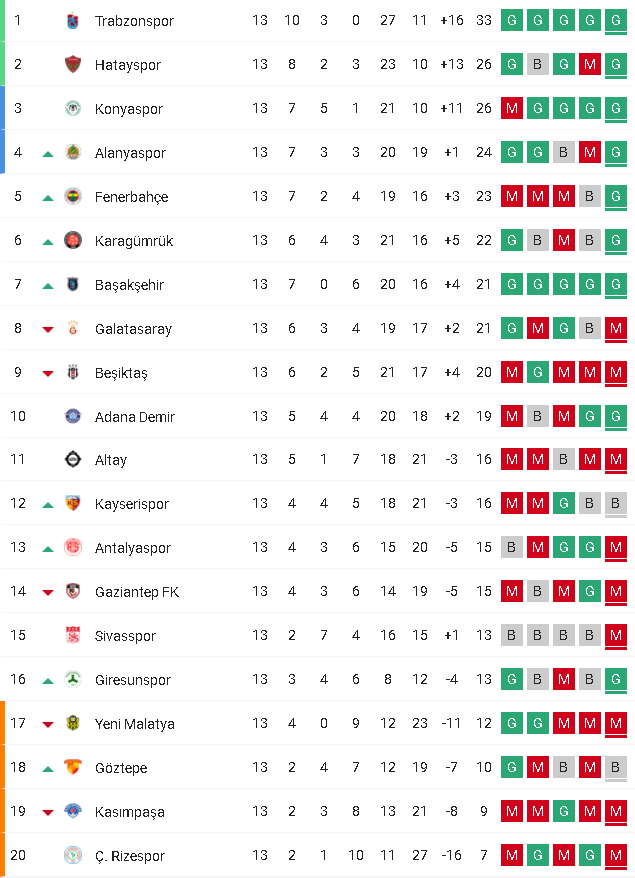Screen dimensions: 635x878
Task: Click the Hatayspor club crest icon
Action: (72, 65)
